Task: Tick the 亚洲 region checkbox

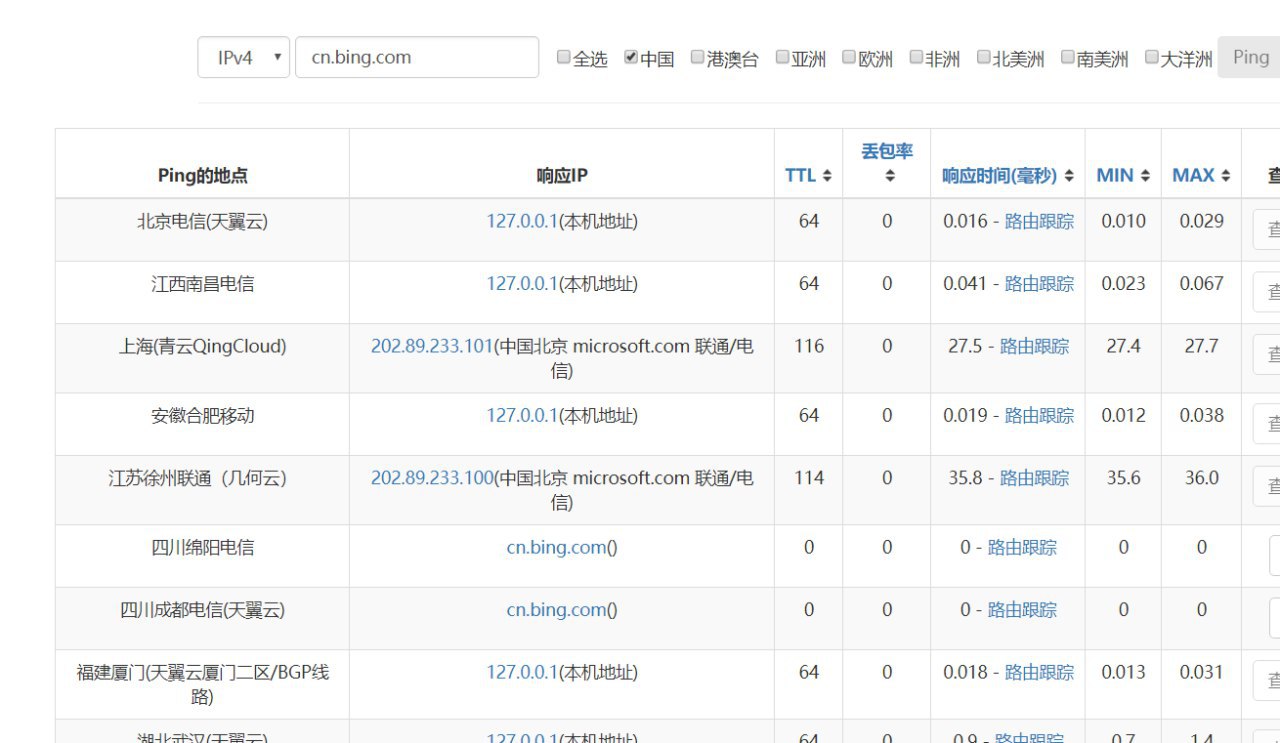Action: [x=782, y=57]
